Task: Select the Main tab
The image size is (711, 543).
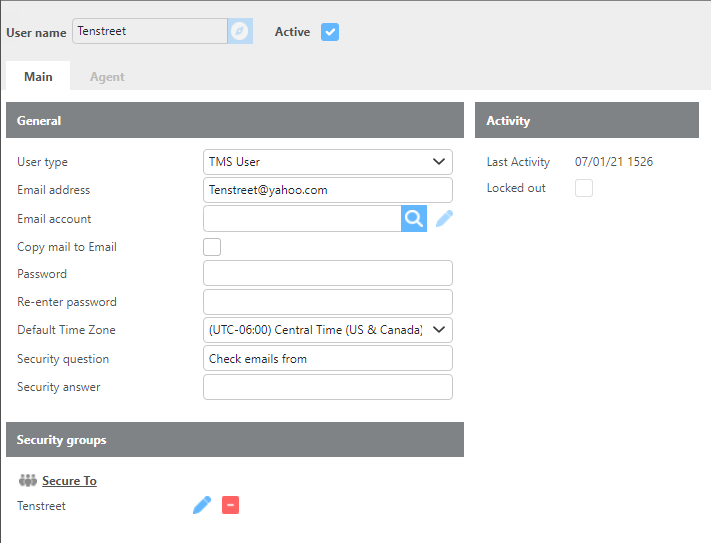Action: [x=38, y=76]
